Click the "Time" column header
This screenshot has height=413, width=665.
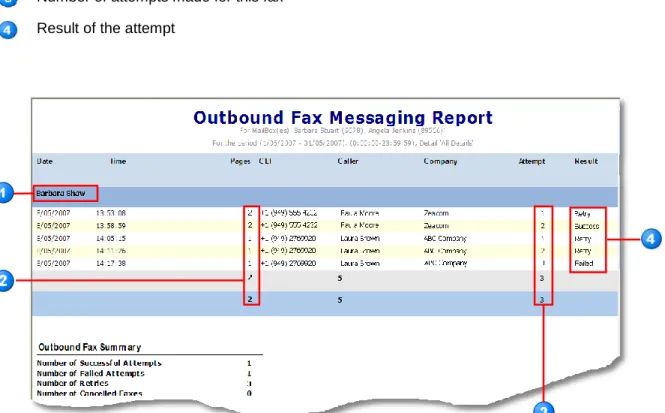click(x=118, y=161)
